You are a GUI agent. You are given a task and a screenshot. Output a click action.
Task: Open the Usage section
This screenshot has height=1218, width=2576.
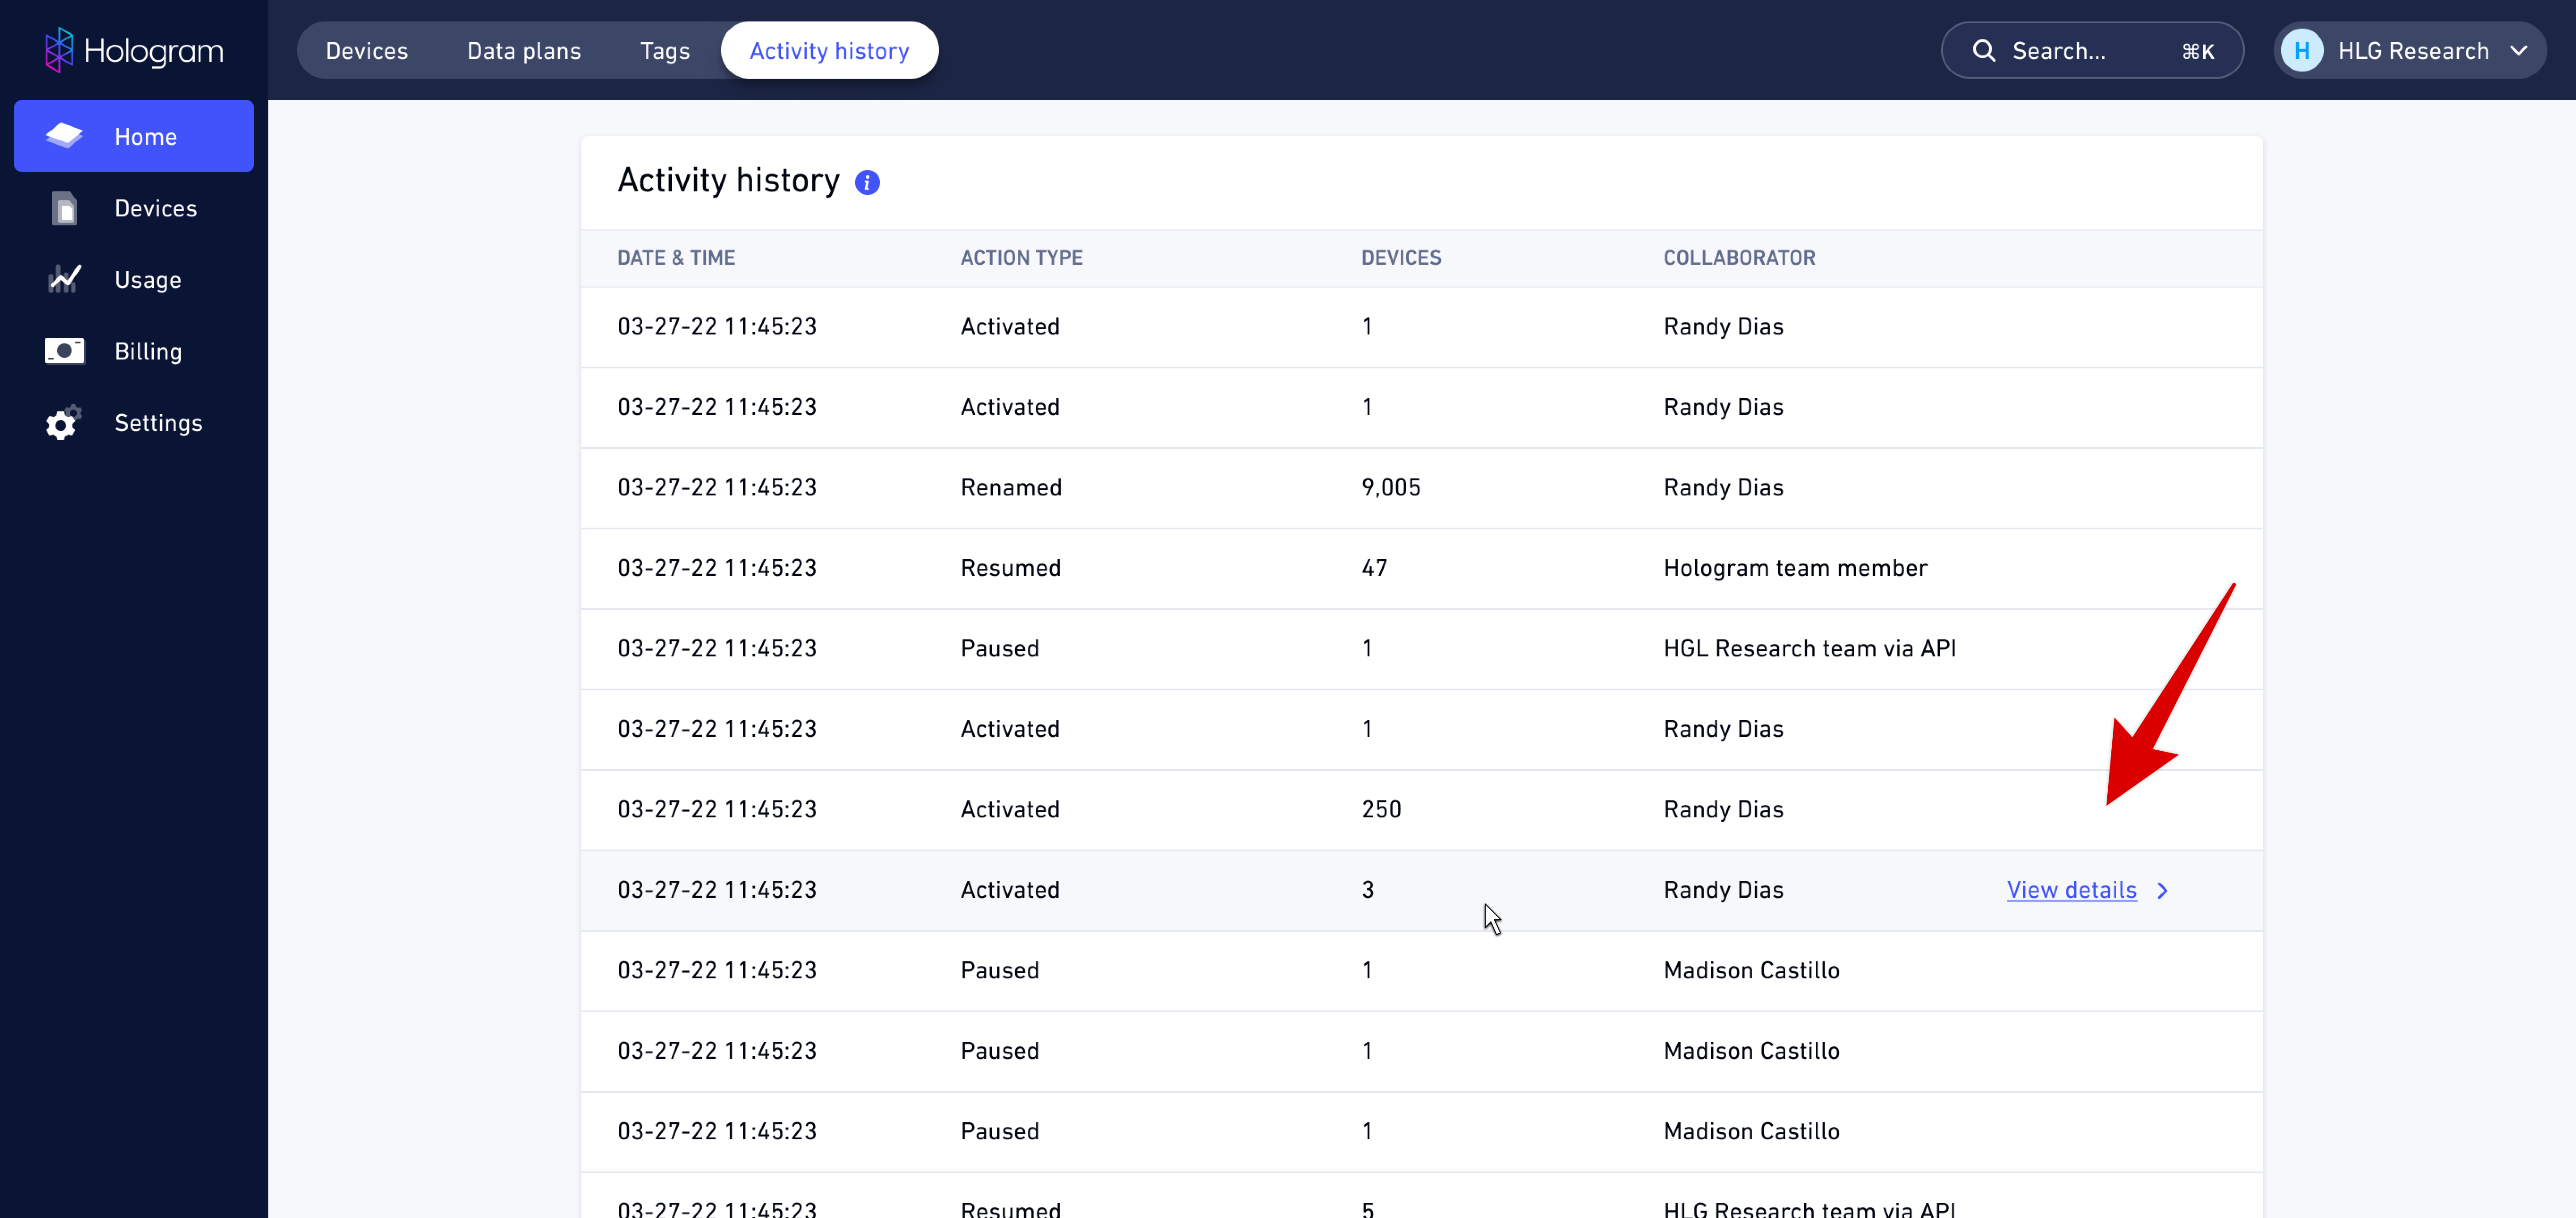click(x=134, y=279)
